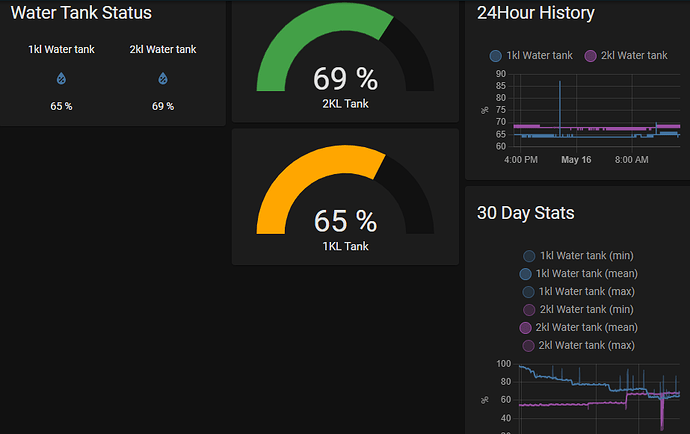Click the May 16 label on the history axis

pos(577,159)
